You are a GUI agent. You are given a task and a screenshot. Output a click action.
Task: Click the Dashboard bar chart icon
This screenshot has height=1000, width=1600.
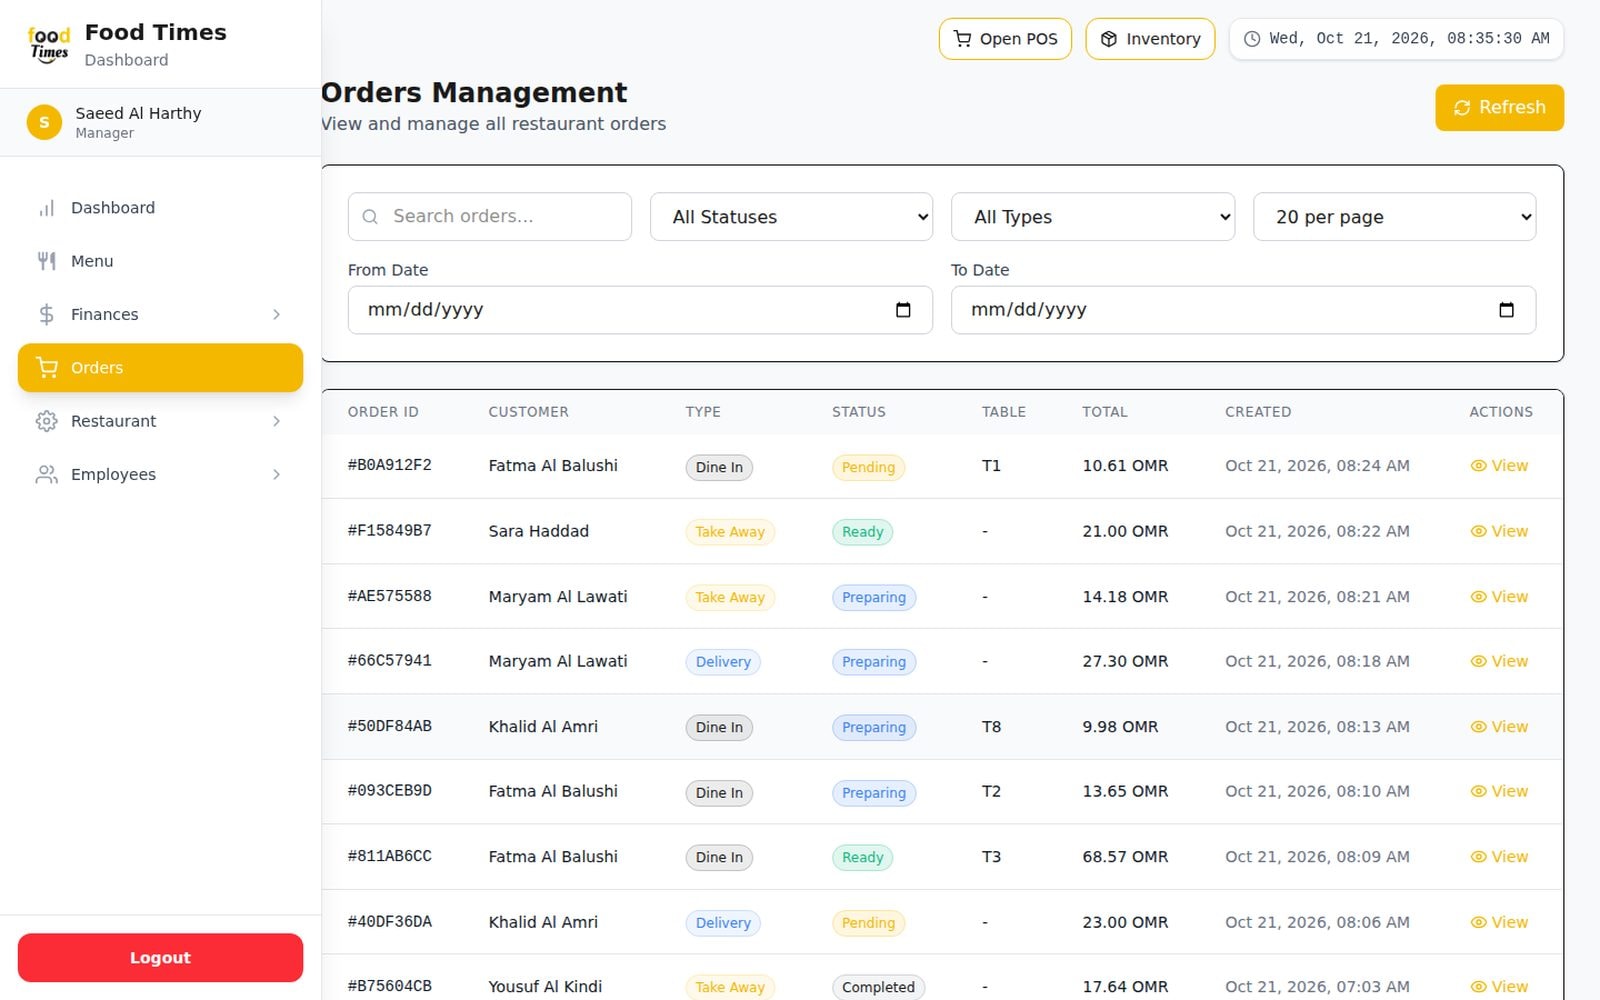46,208
